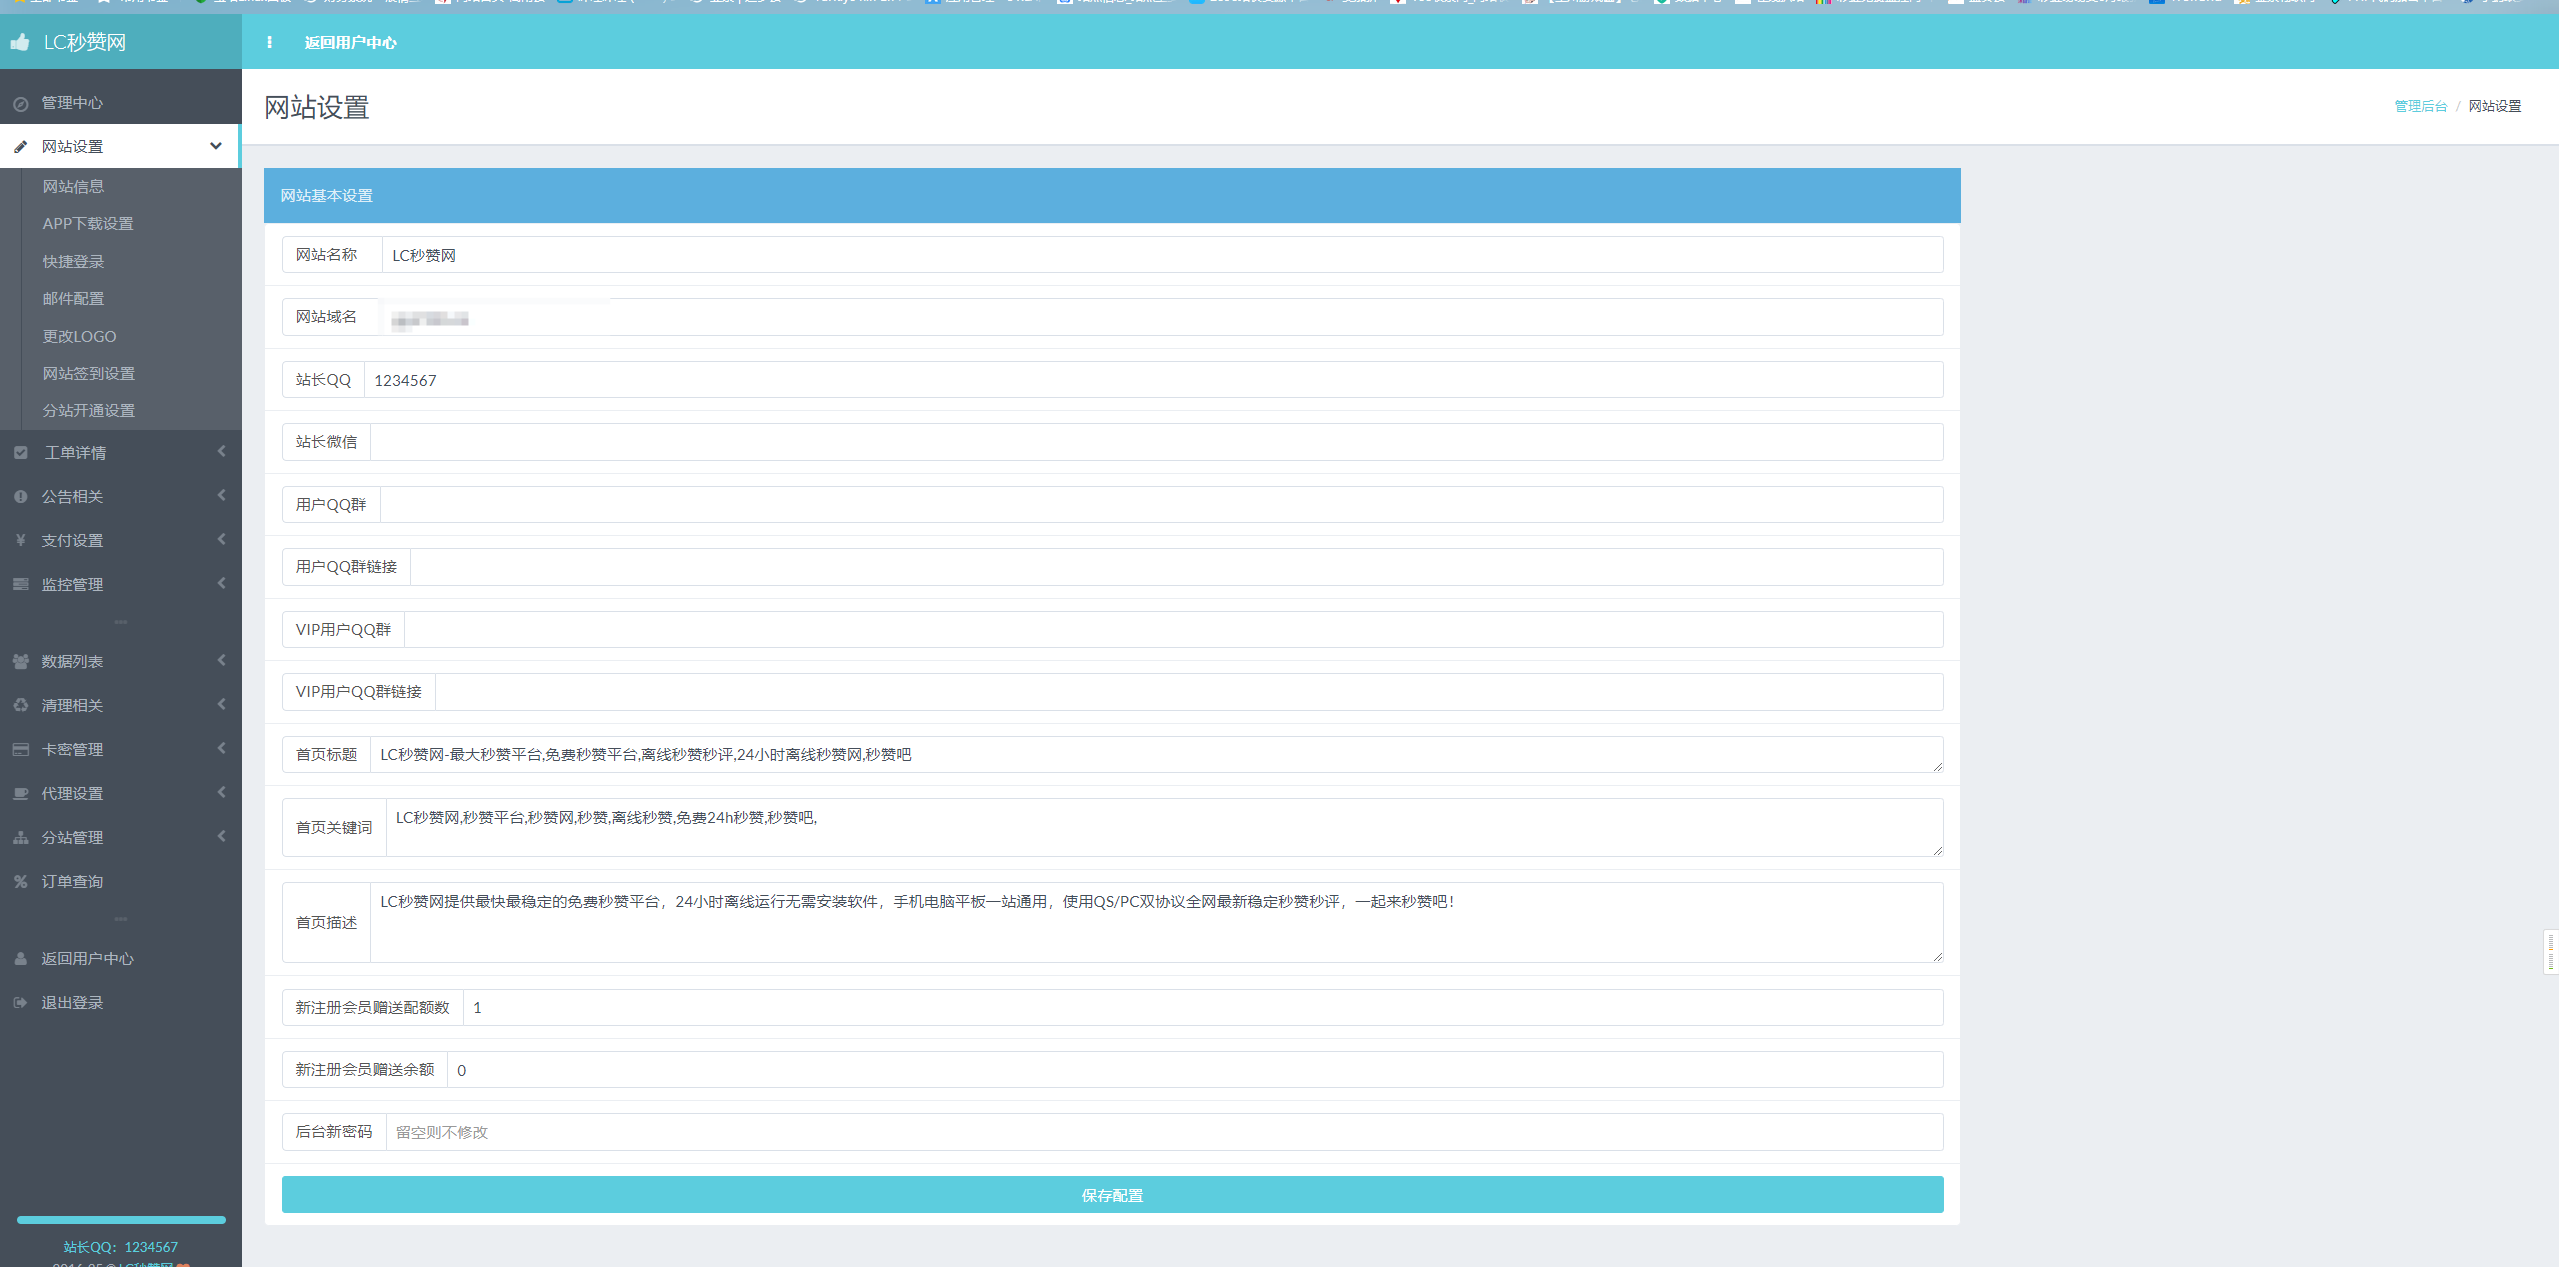Click the thumbs-up LC秒赞网 logo icon
Screen dimensions: 2559x1267
click(20, 42)
